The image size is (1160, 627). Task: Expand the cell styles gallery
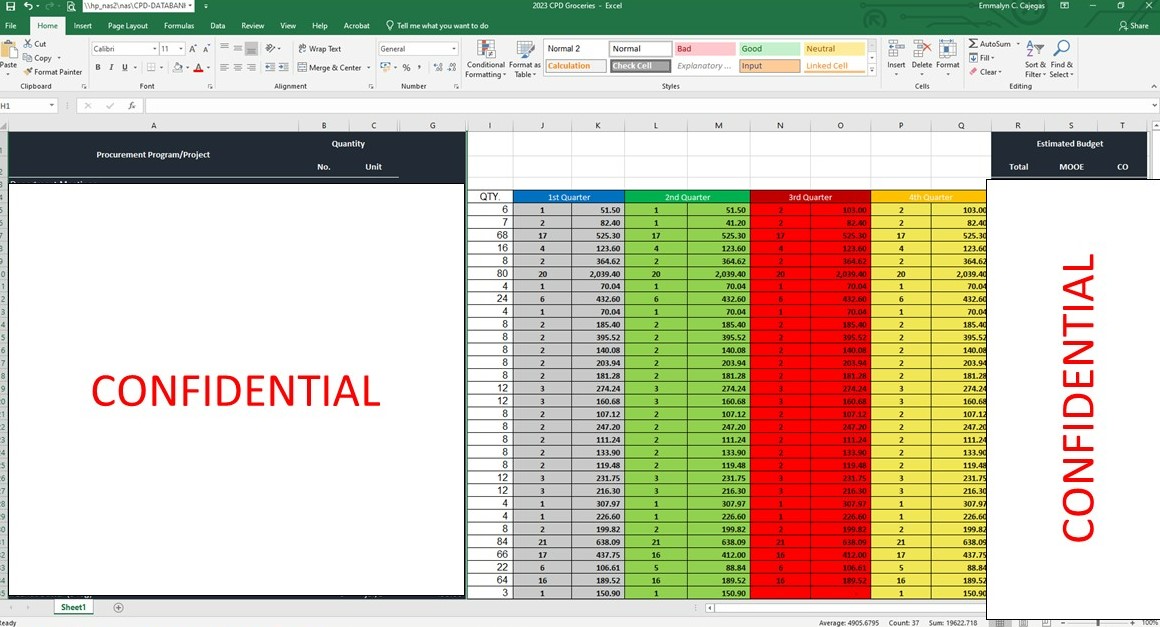pyautogui.click(x=872, y=70)
